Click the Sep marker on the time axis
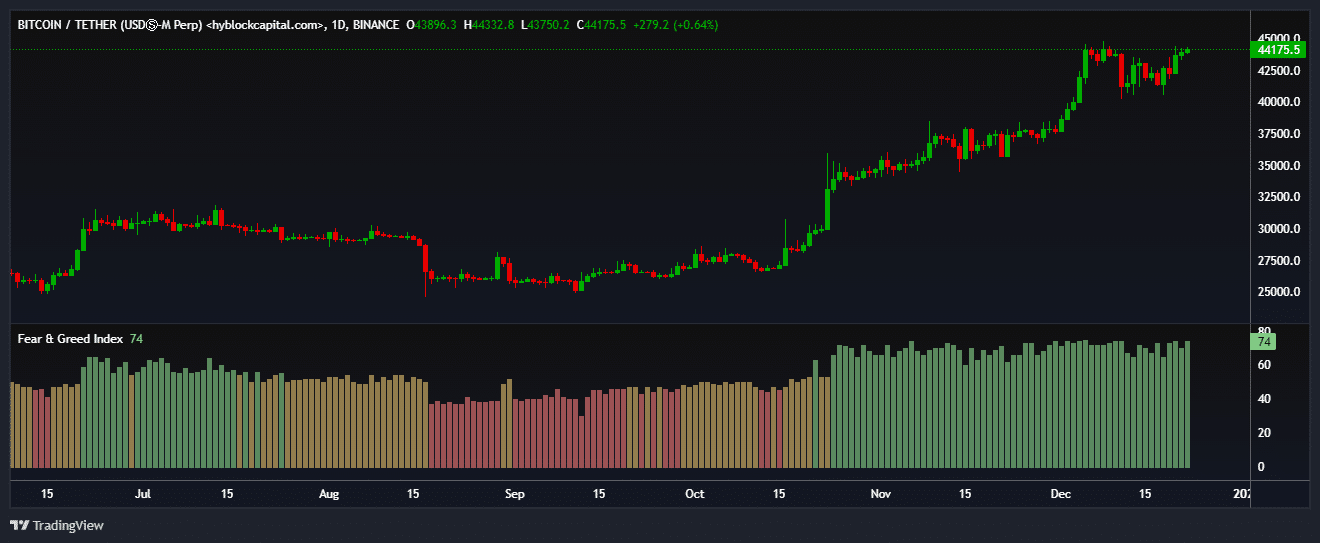This screenshot has height=543, width=1320. [514, 494]
